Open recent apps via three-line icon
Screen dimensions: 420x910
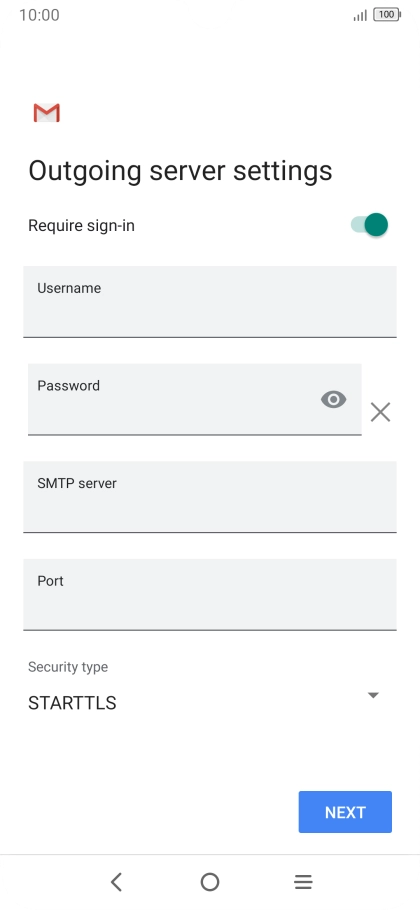coord(303,882)
